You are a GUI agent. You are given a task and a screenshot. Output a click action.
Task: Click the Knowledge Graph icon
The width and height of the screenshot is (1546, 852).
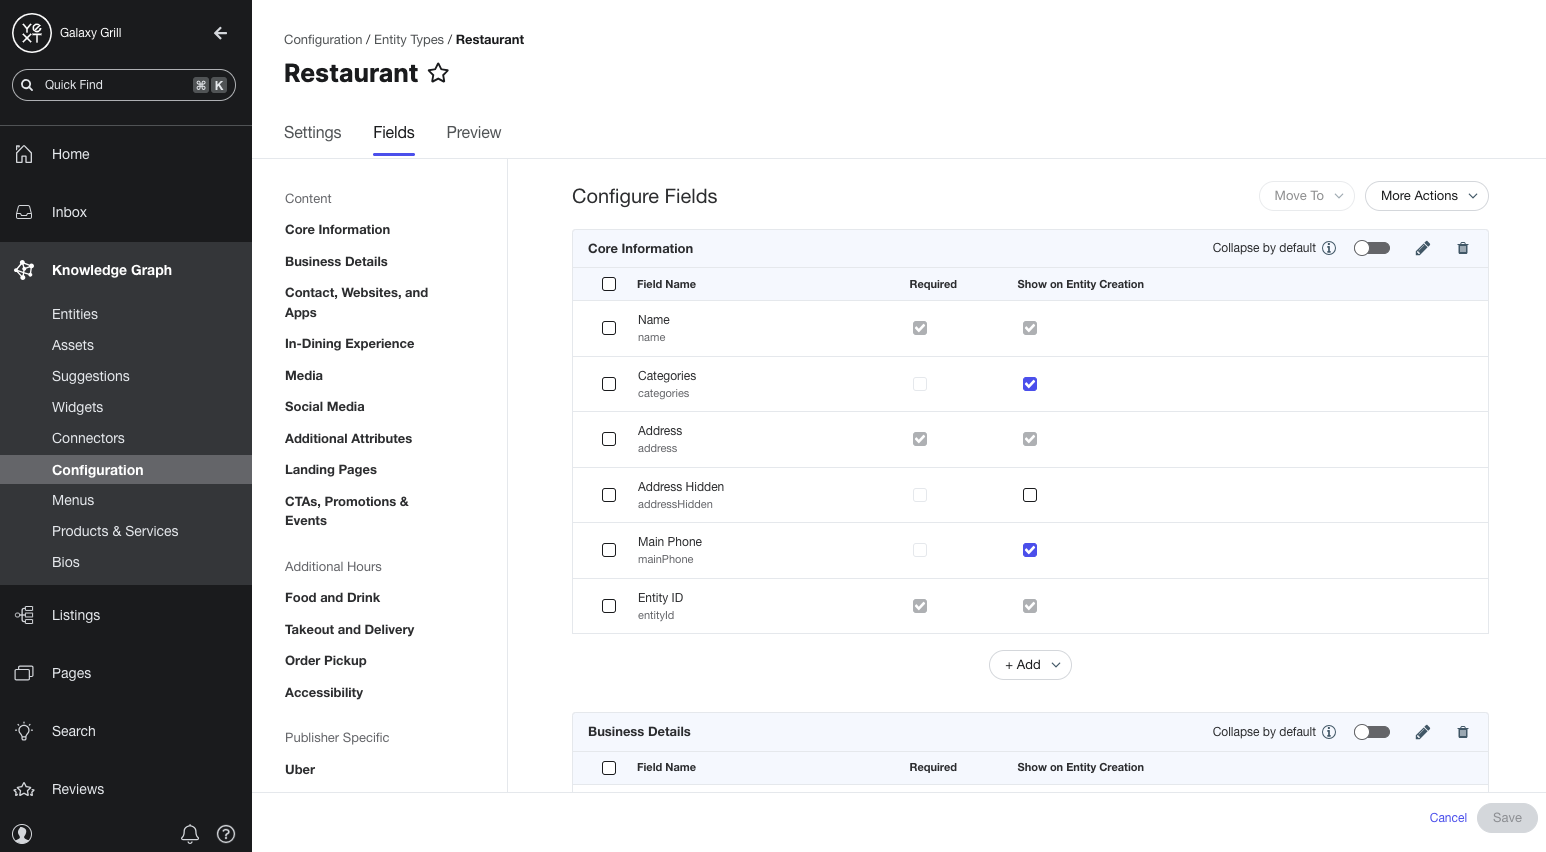24,270
